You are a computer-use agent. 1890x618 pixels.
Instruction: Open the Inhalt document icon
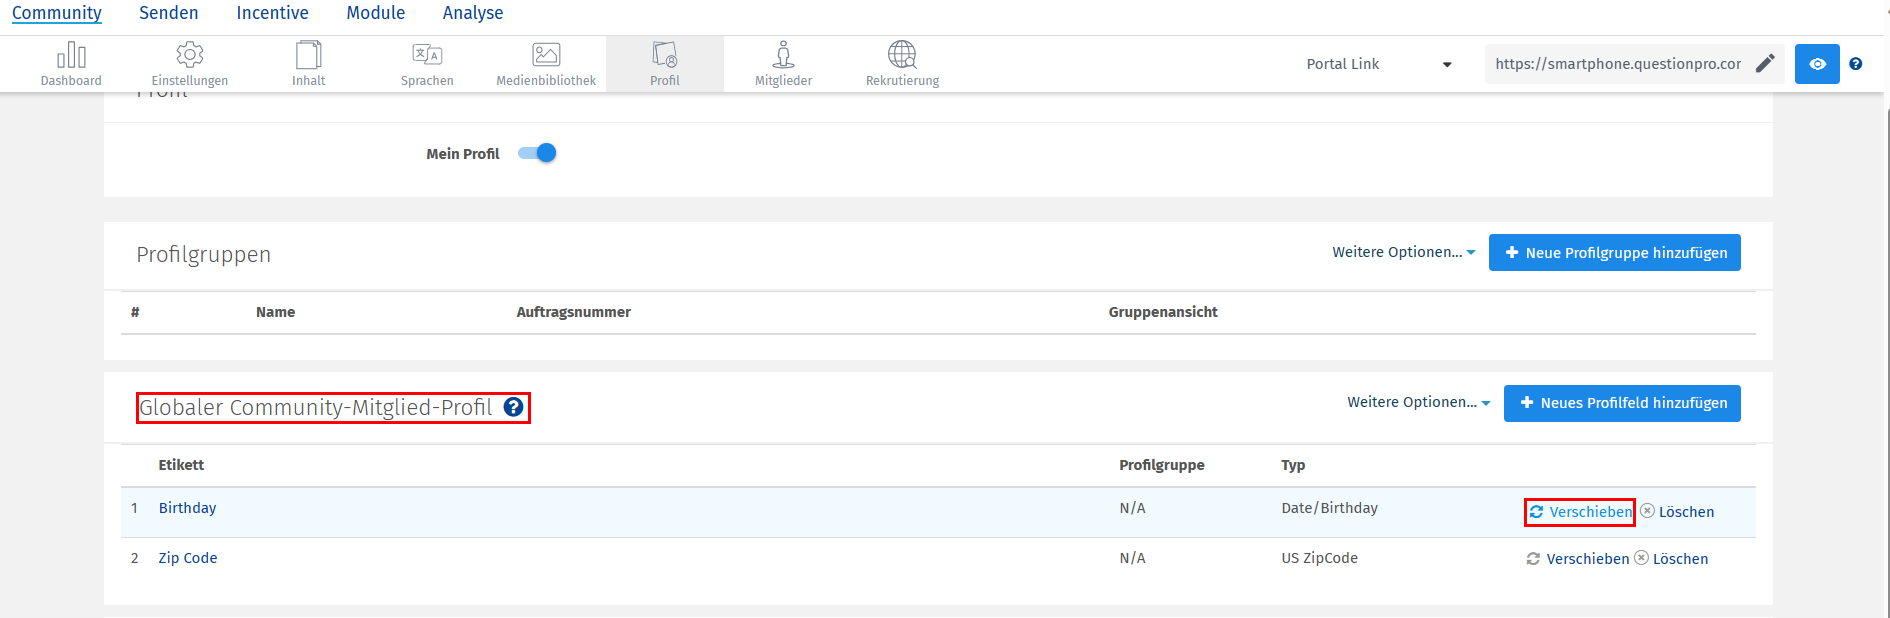(309, 55)
